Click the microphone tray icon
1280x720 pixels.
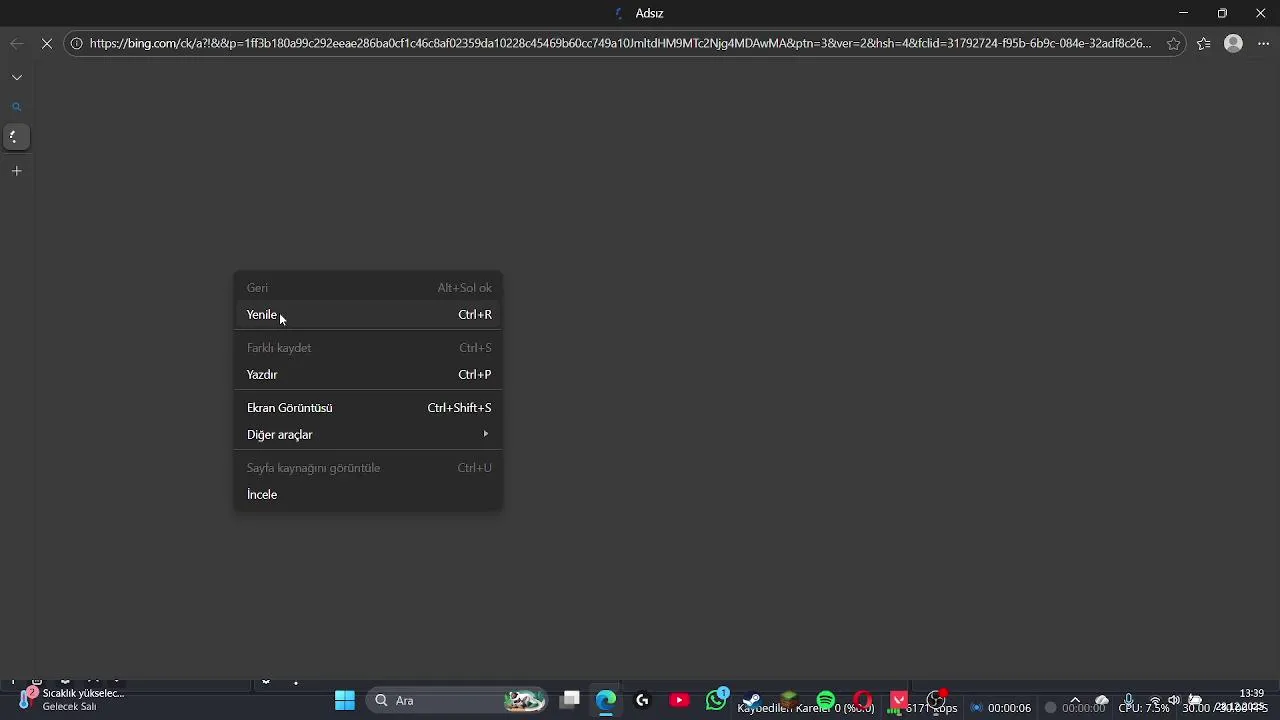point(1128,700)
